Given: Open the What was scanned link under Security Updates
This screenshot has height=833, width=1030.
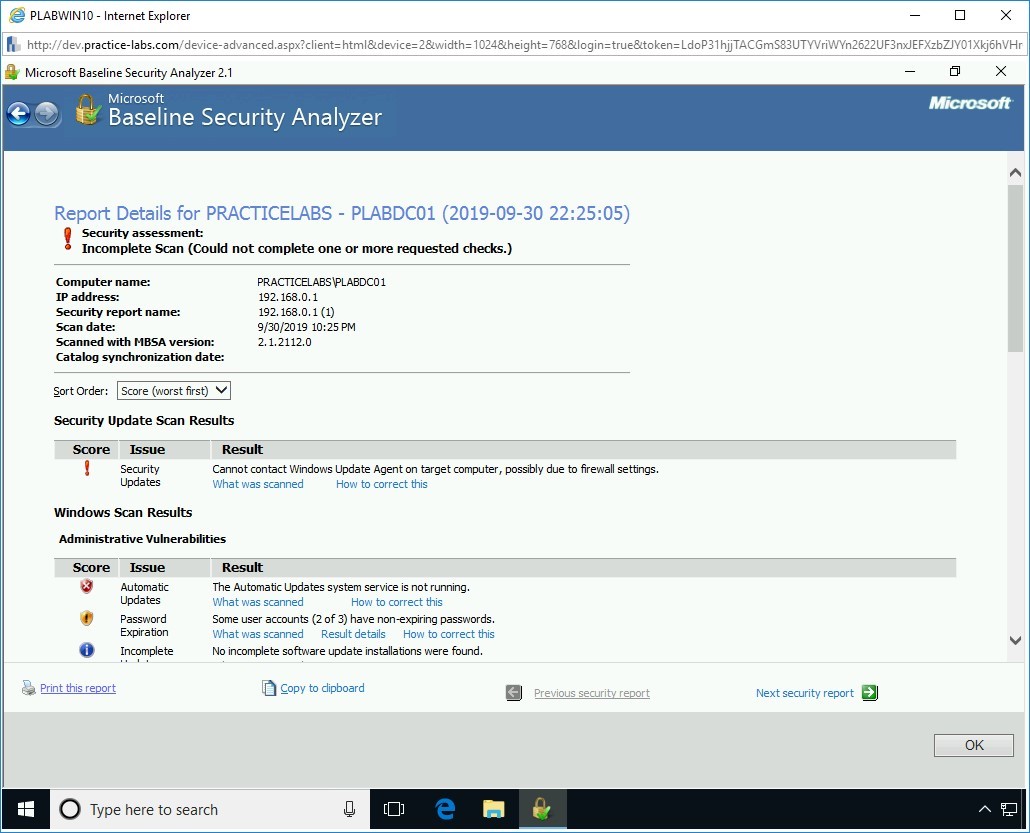Looking at the screenshot, I should [257, 483].
